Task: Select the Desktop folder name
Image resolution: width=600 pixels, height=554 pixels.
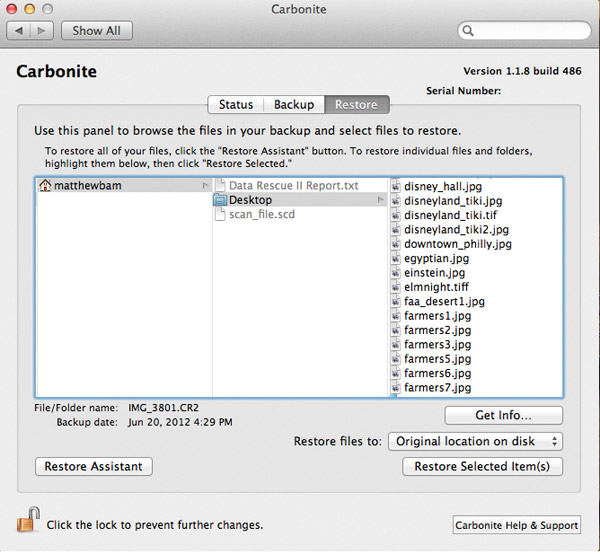Action: pyautogui.click(x=250, y=200)
